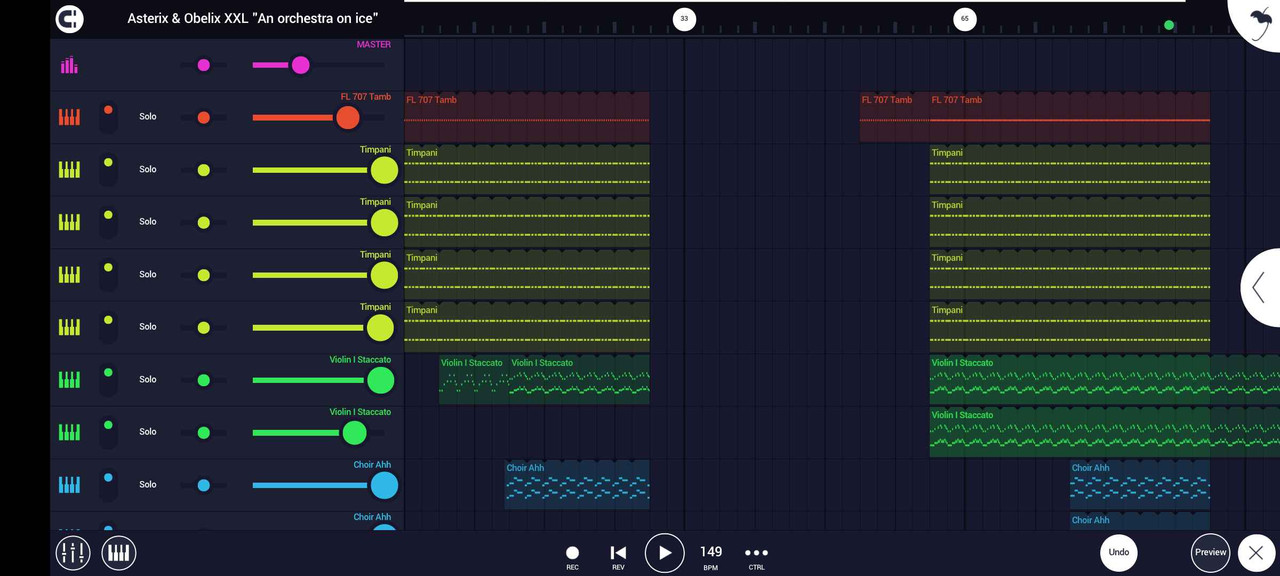1280x576 pixels.
Task: Click the lower Violin I Staccato volume knob
Action: point(354,433)
